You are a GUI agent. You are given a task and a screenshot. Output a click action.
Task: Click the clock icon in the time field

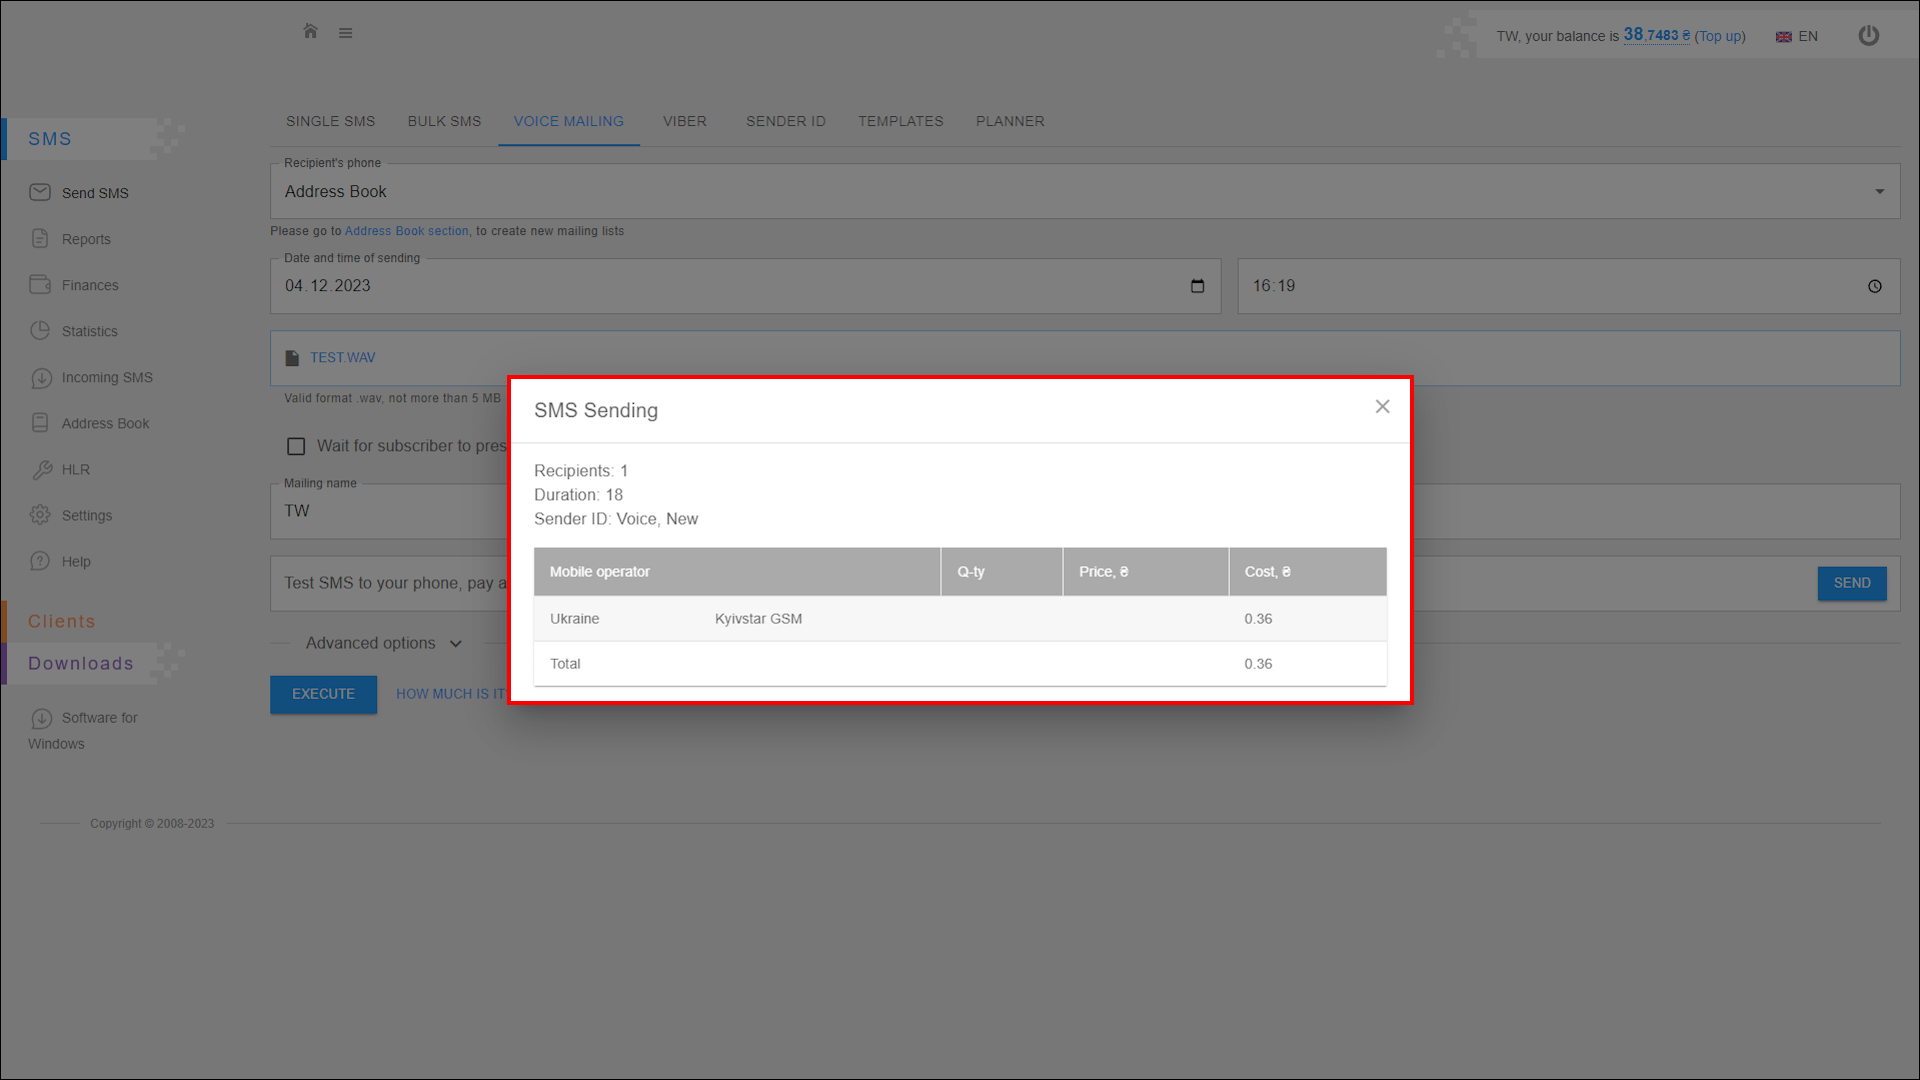[1874, 286]
